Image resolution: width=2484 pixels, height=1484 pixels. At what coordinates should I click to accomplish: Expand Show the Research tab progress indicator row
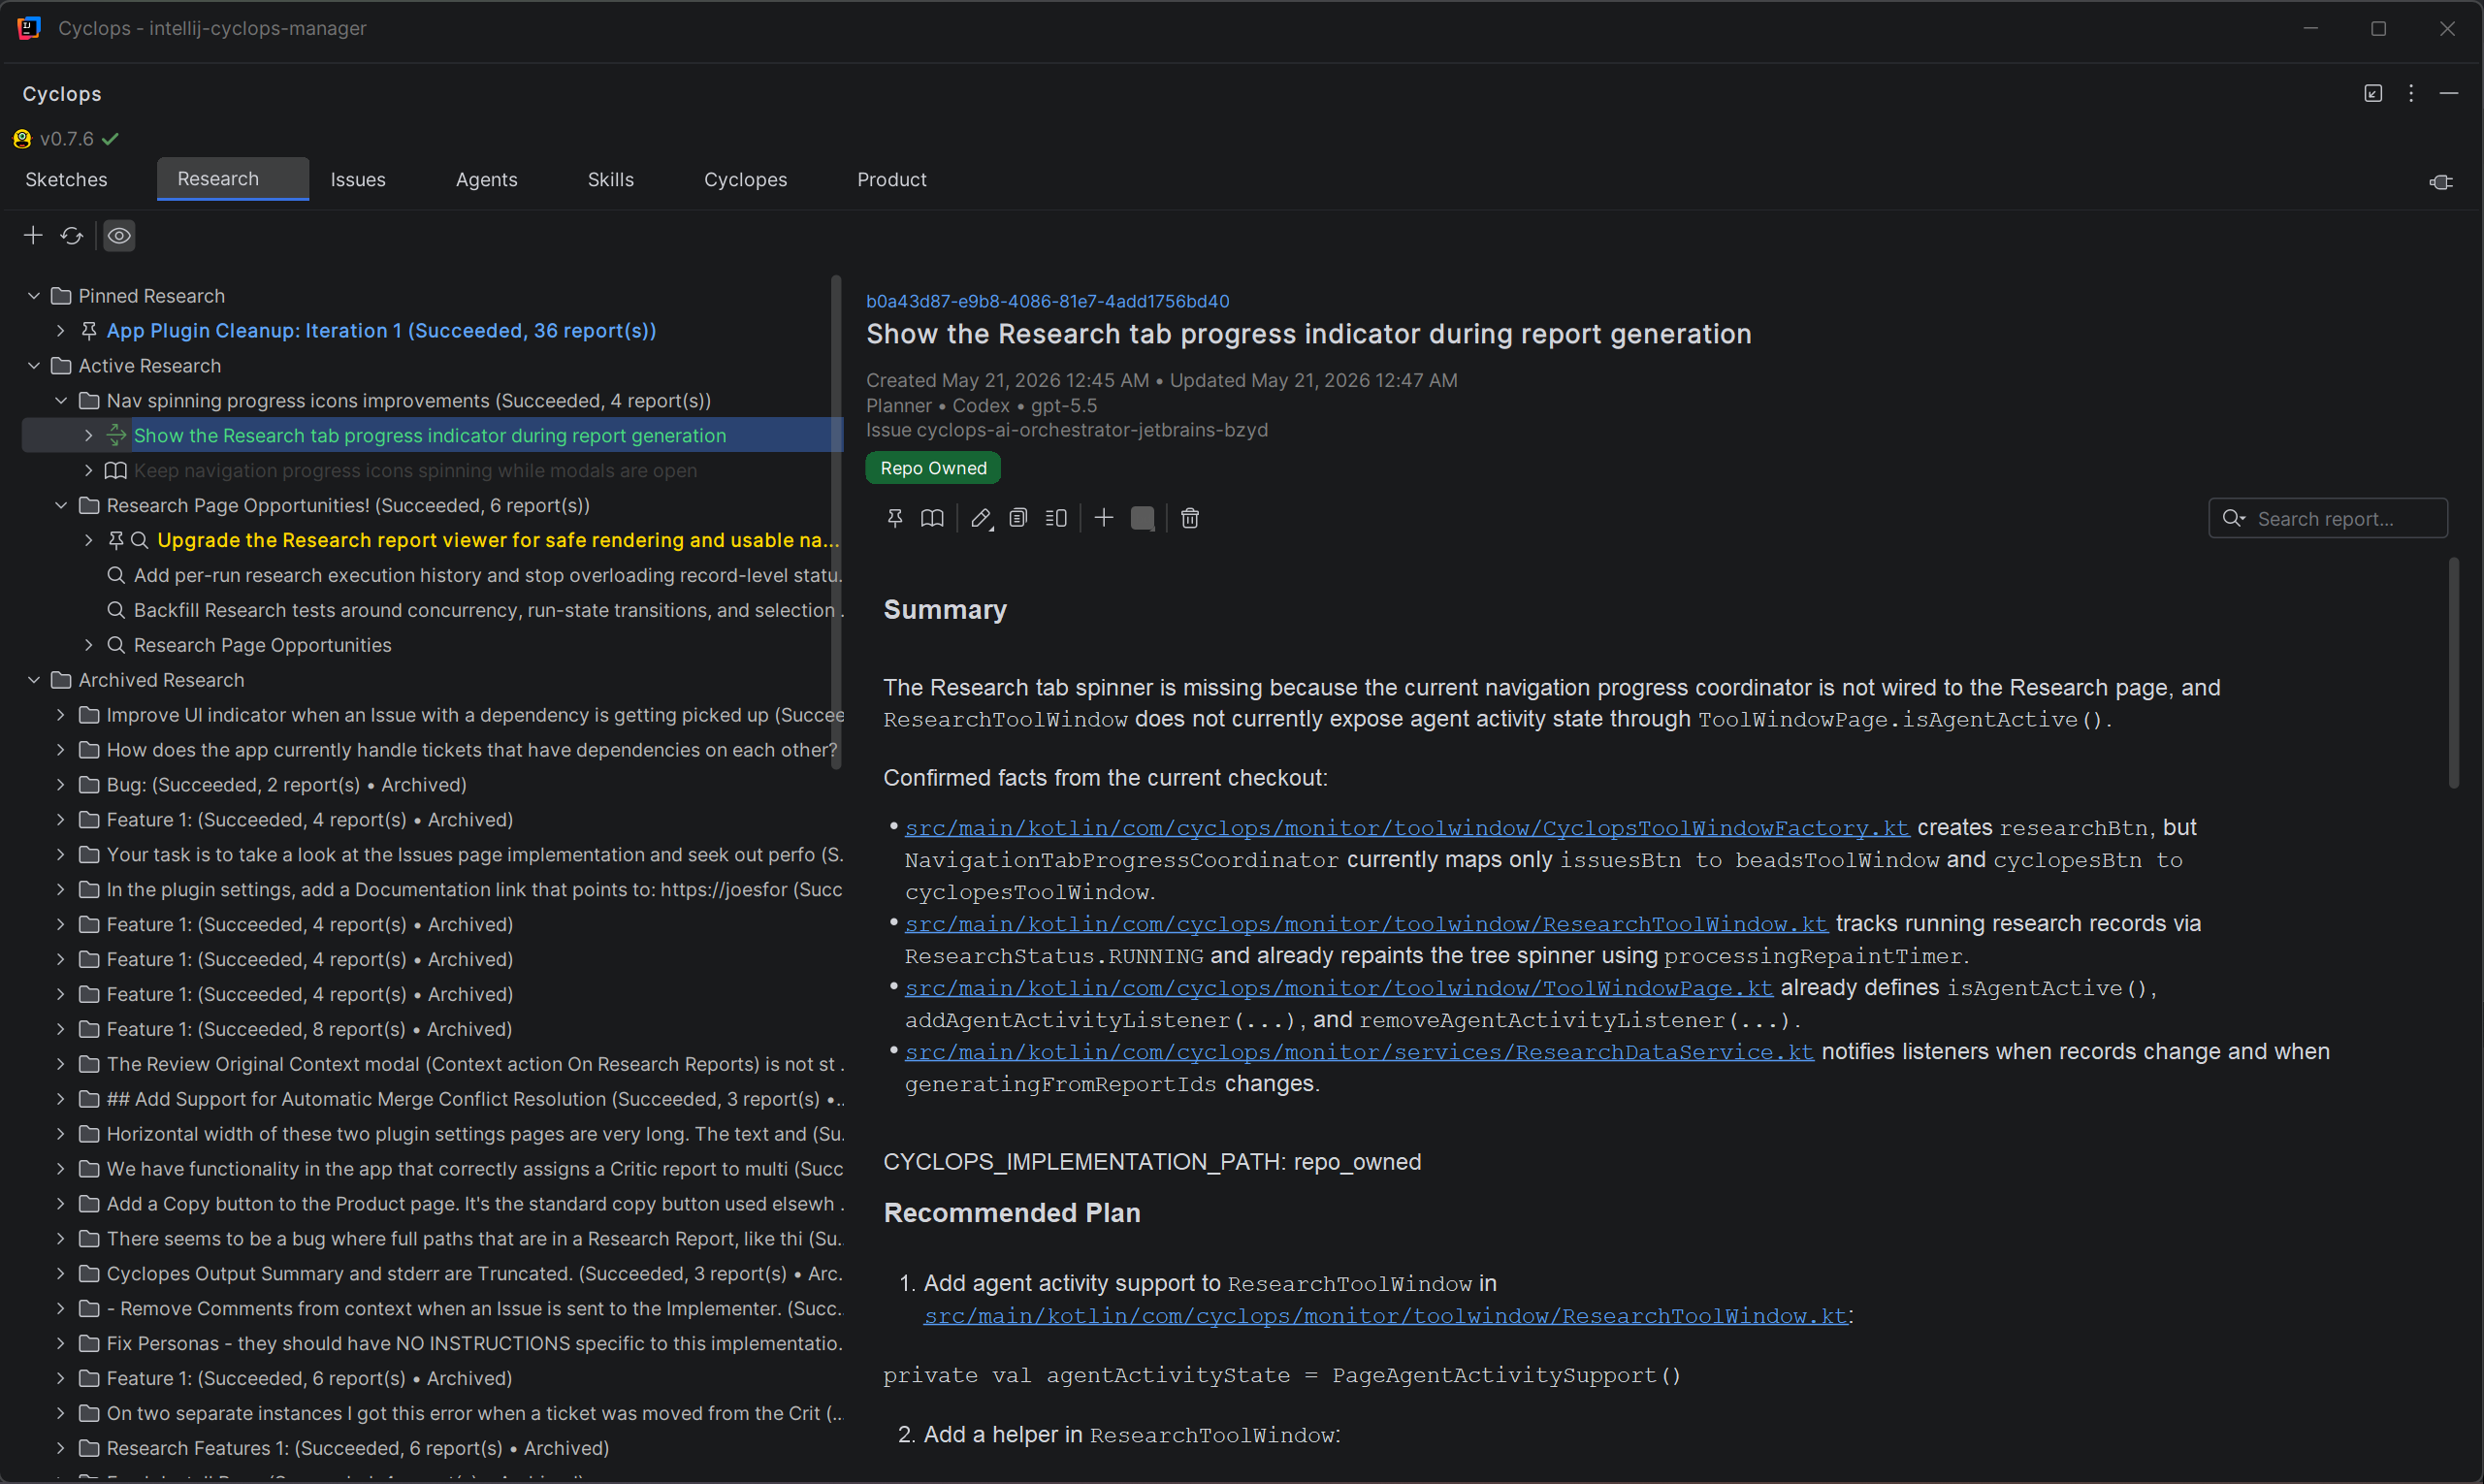[x=89, y=435]
